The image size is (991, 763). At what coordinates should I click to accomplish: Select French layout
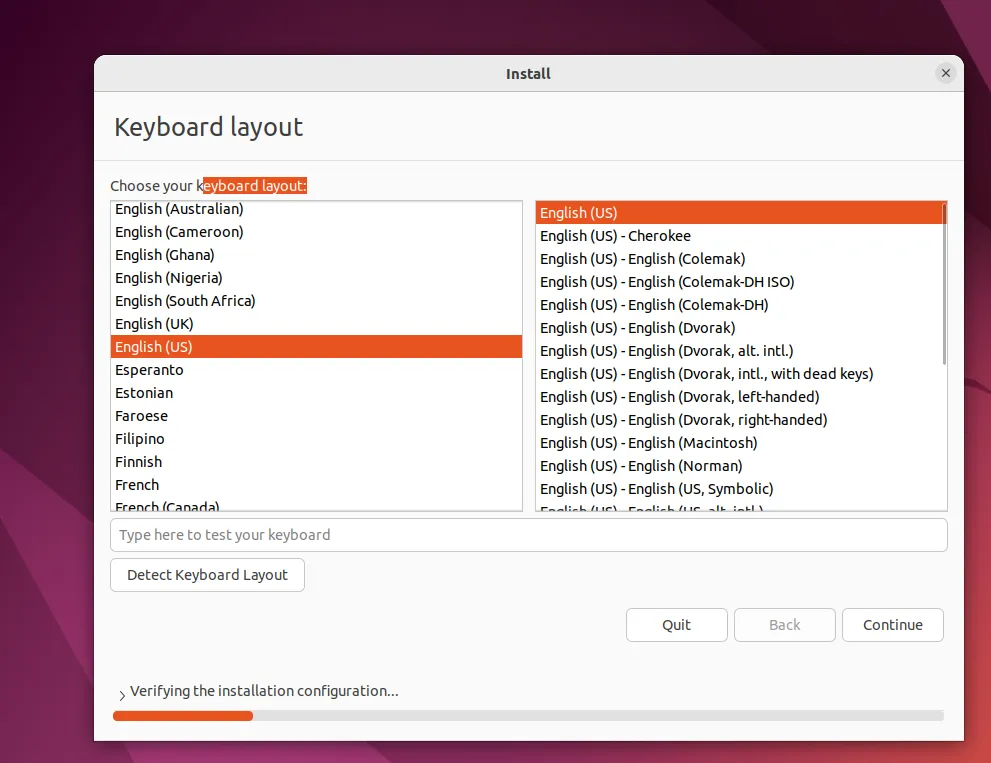pyautogui.click(x=316, y=485)
